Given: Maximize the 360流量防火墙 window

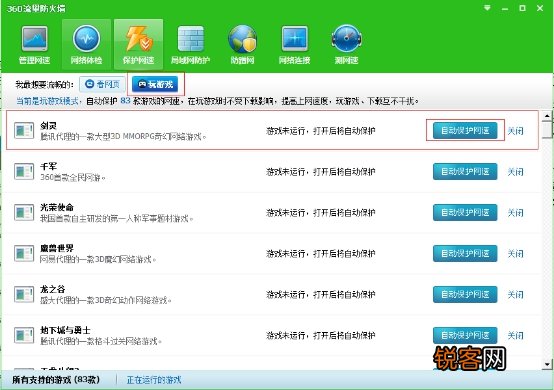Looking at the screenshot, I should (x=522, y=8).
